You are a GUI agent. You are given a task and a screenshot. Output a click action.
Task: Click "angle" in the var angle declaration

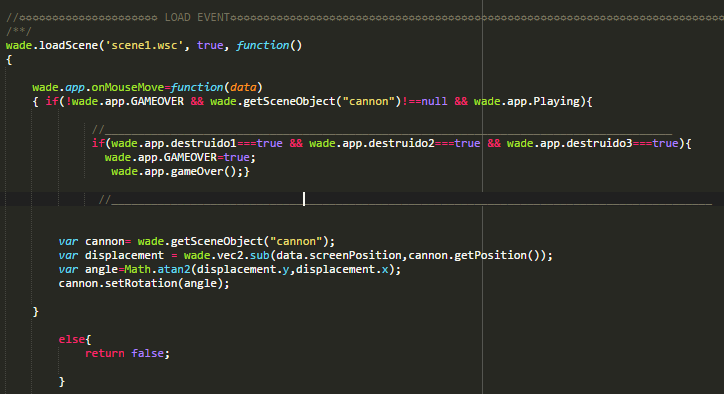pyautogui.click(x=101, y=269)
